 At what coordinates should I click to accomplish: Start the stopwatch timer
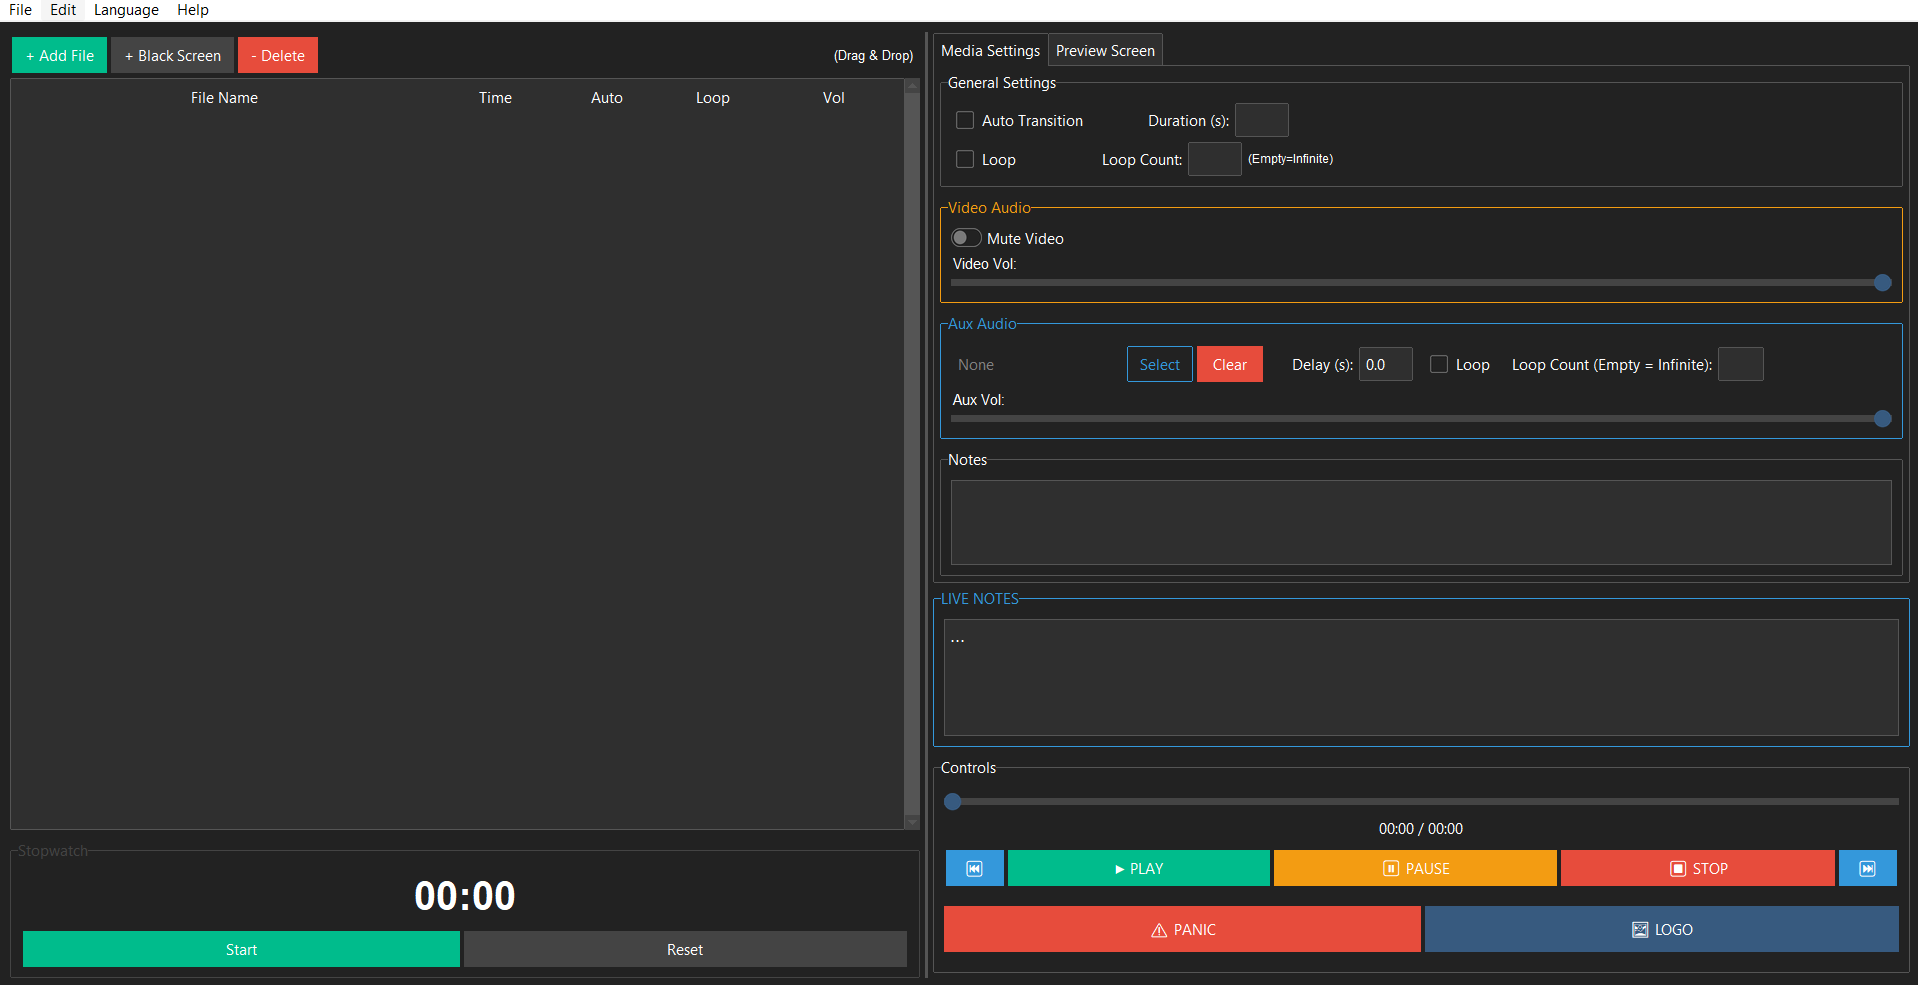coord(241,949)
